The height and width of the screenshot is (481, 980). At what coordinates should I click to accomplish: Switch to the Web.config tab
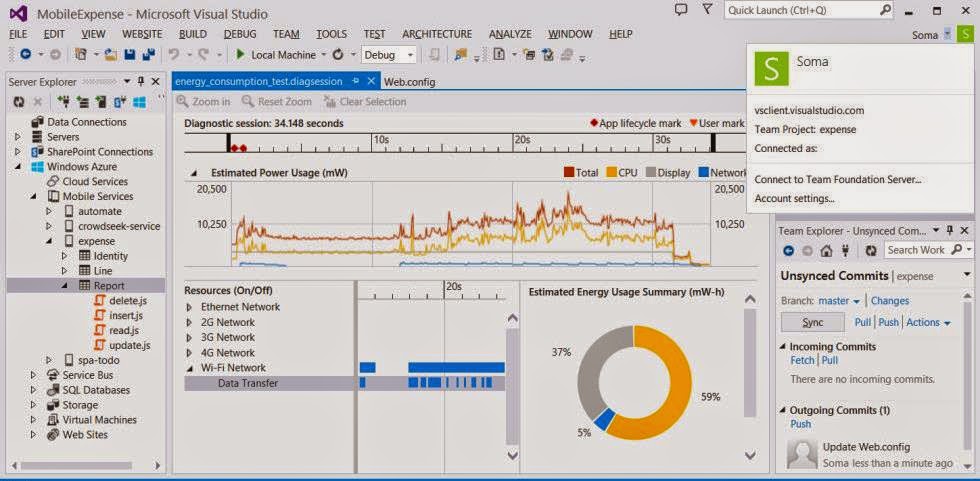[x=409, y=82]
